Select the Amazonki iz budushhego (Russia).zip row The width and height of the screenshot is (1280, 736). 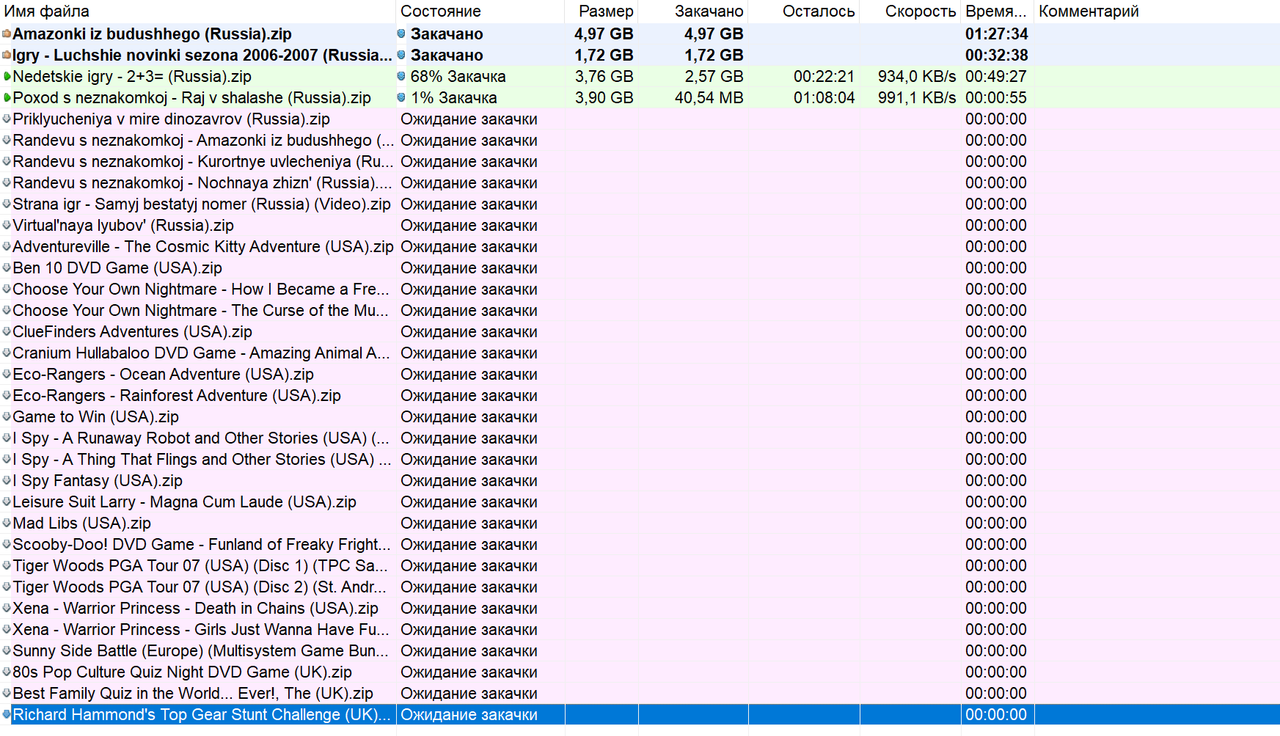click(640, 34)
